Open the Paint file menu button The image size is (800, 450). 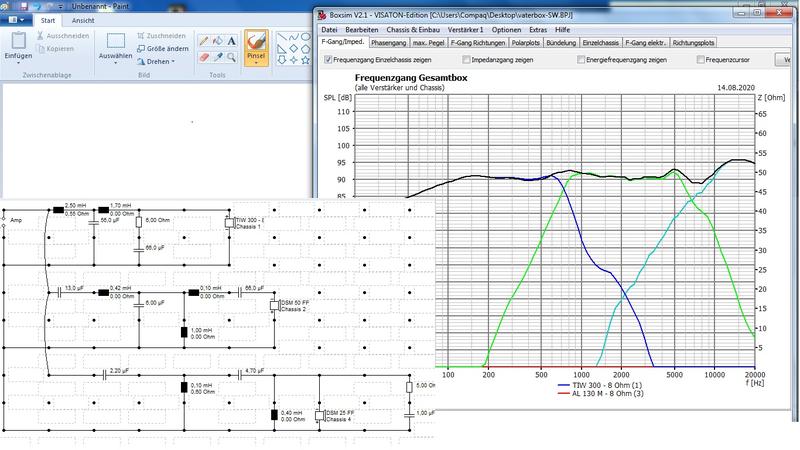coord(15,19)
